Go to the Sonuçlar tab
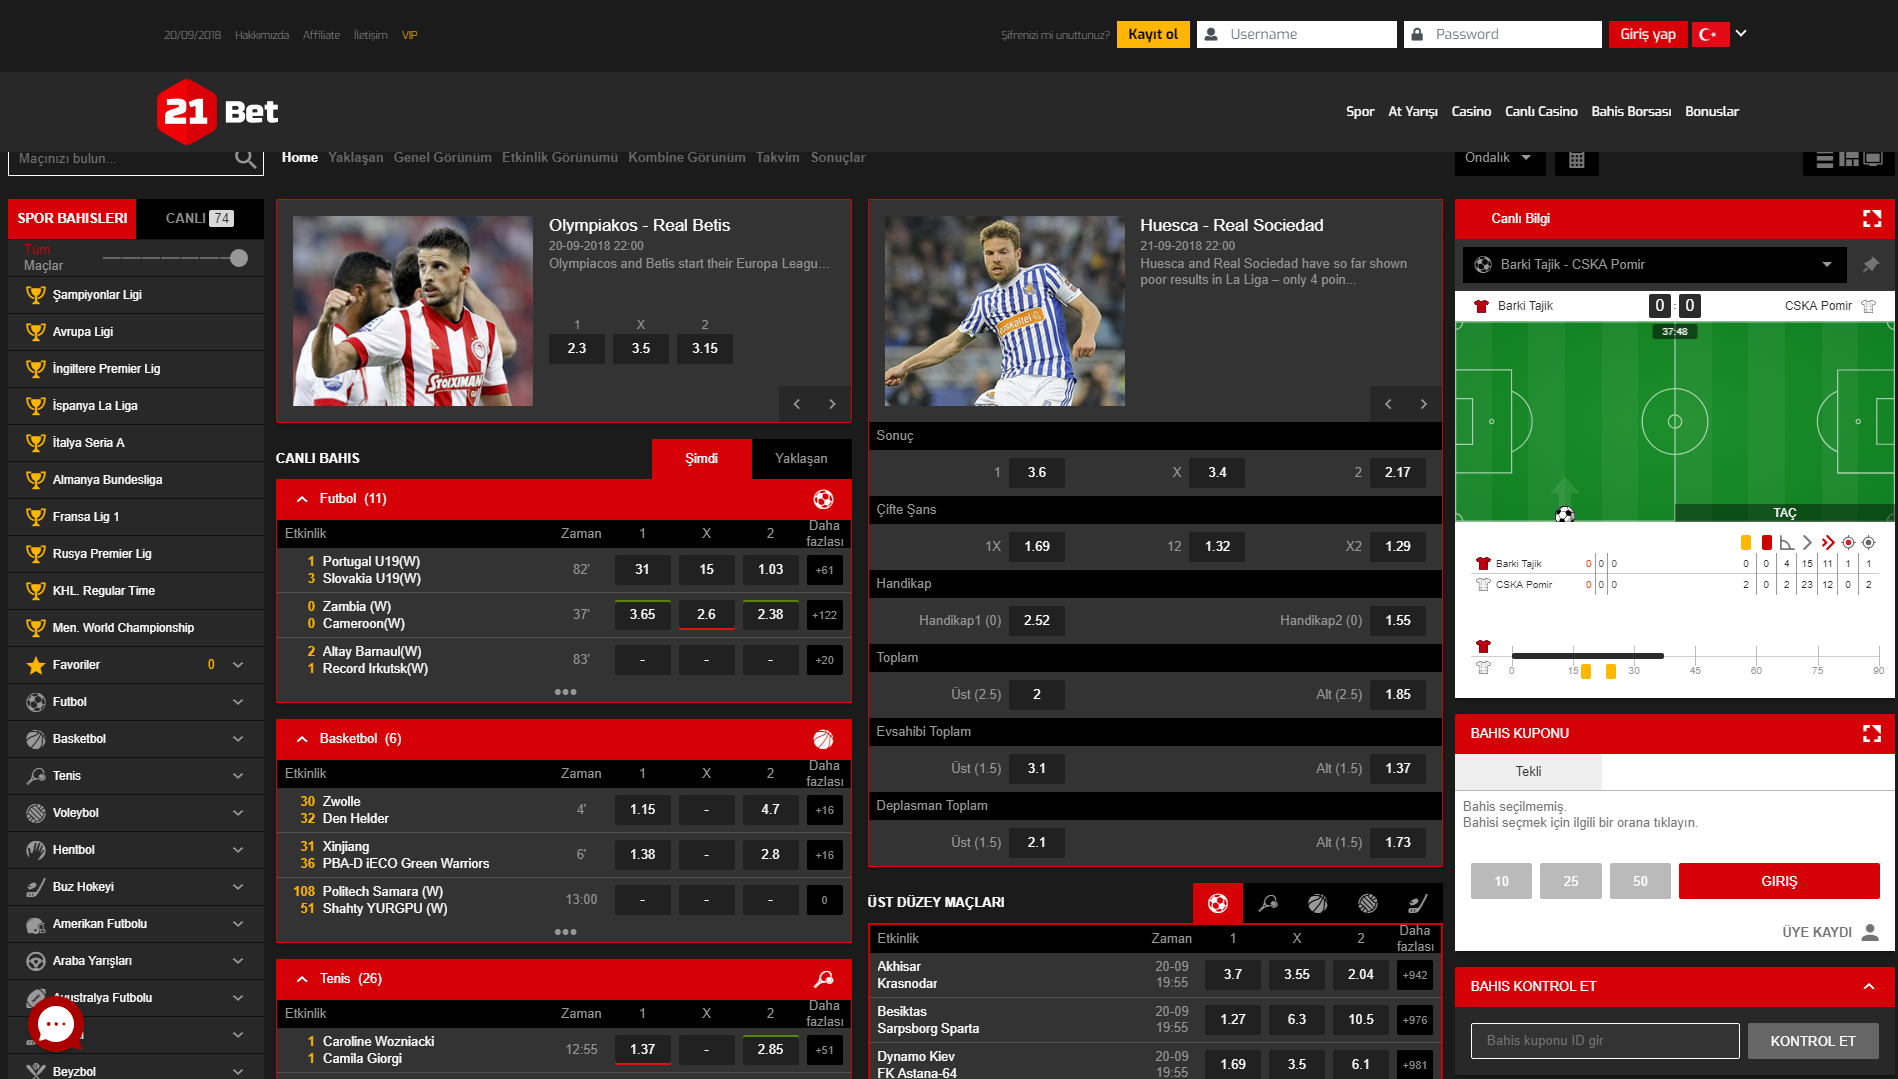 tap(837, 158)
